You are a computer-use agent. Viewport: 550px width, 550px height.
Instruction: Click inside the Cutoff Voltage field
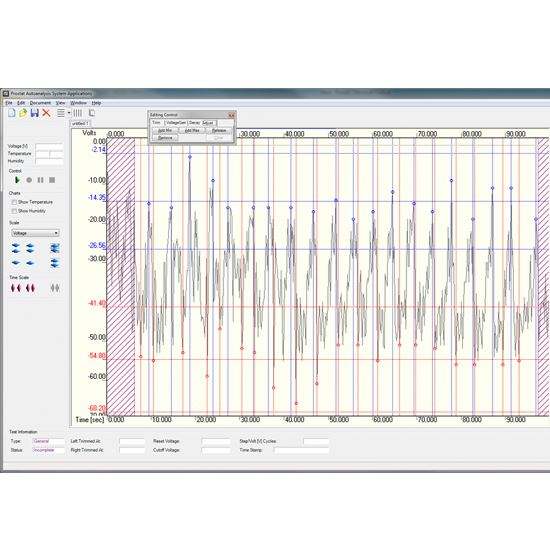[216, 450]
